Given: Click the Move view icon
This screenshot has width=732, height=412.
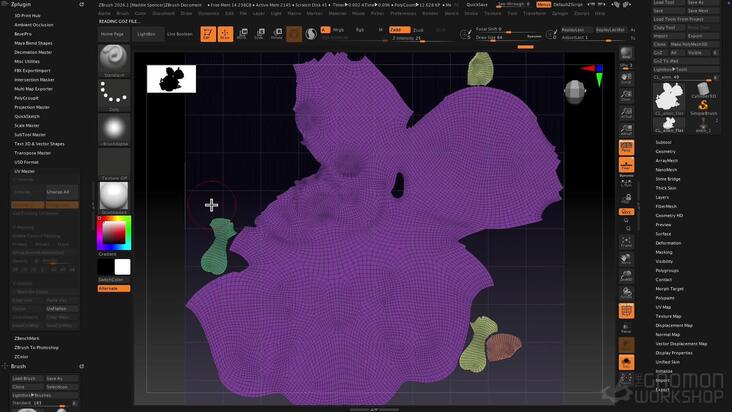Looking at the screenshot, I should 626,259.
